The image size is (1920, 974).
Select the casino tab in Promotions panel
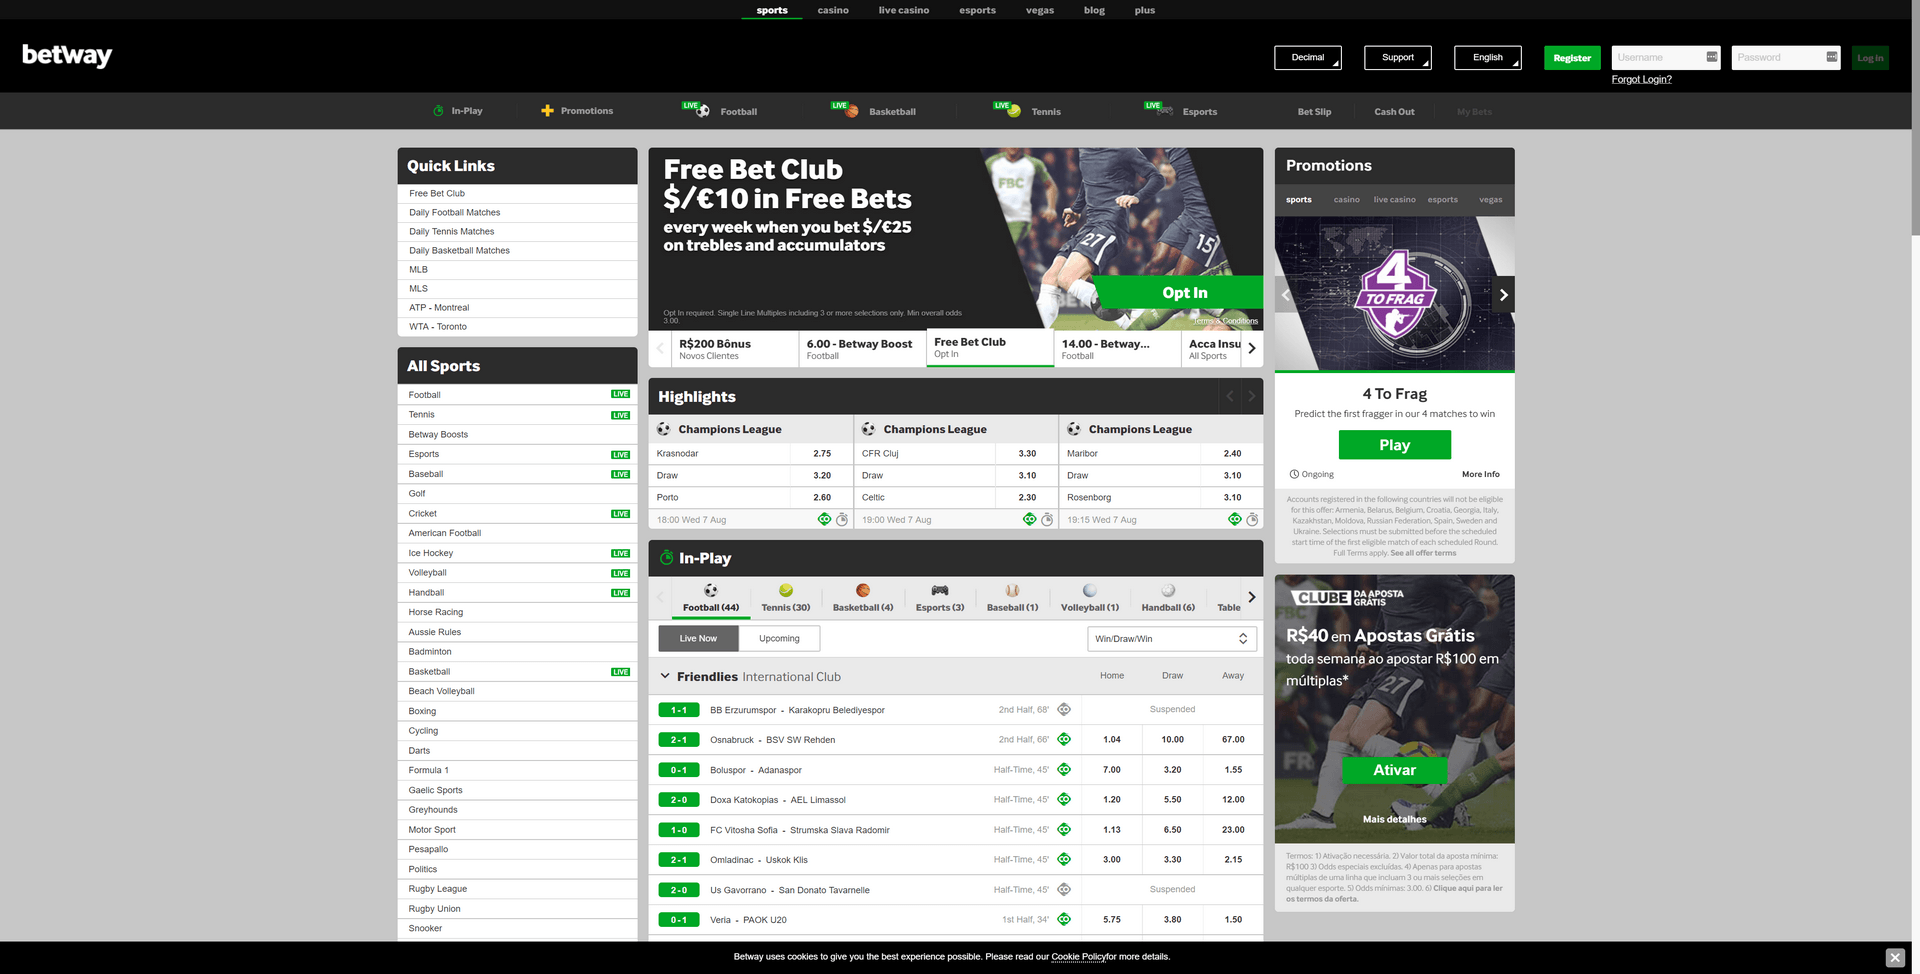1346,200
